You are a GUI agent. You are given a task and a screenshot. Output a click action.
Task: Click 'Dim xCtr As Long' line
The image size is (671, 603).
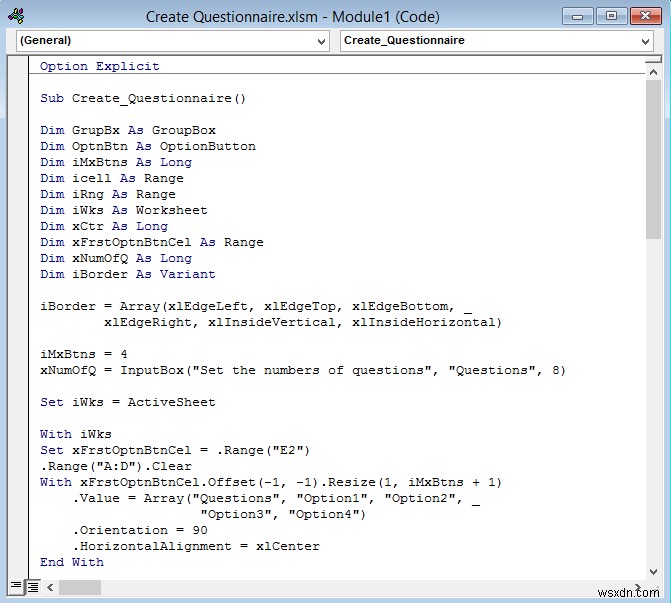(104, 226)
